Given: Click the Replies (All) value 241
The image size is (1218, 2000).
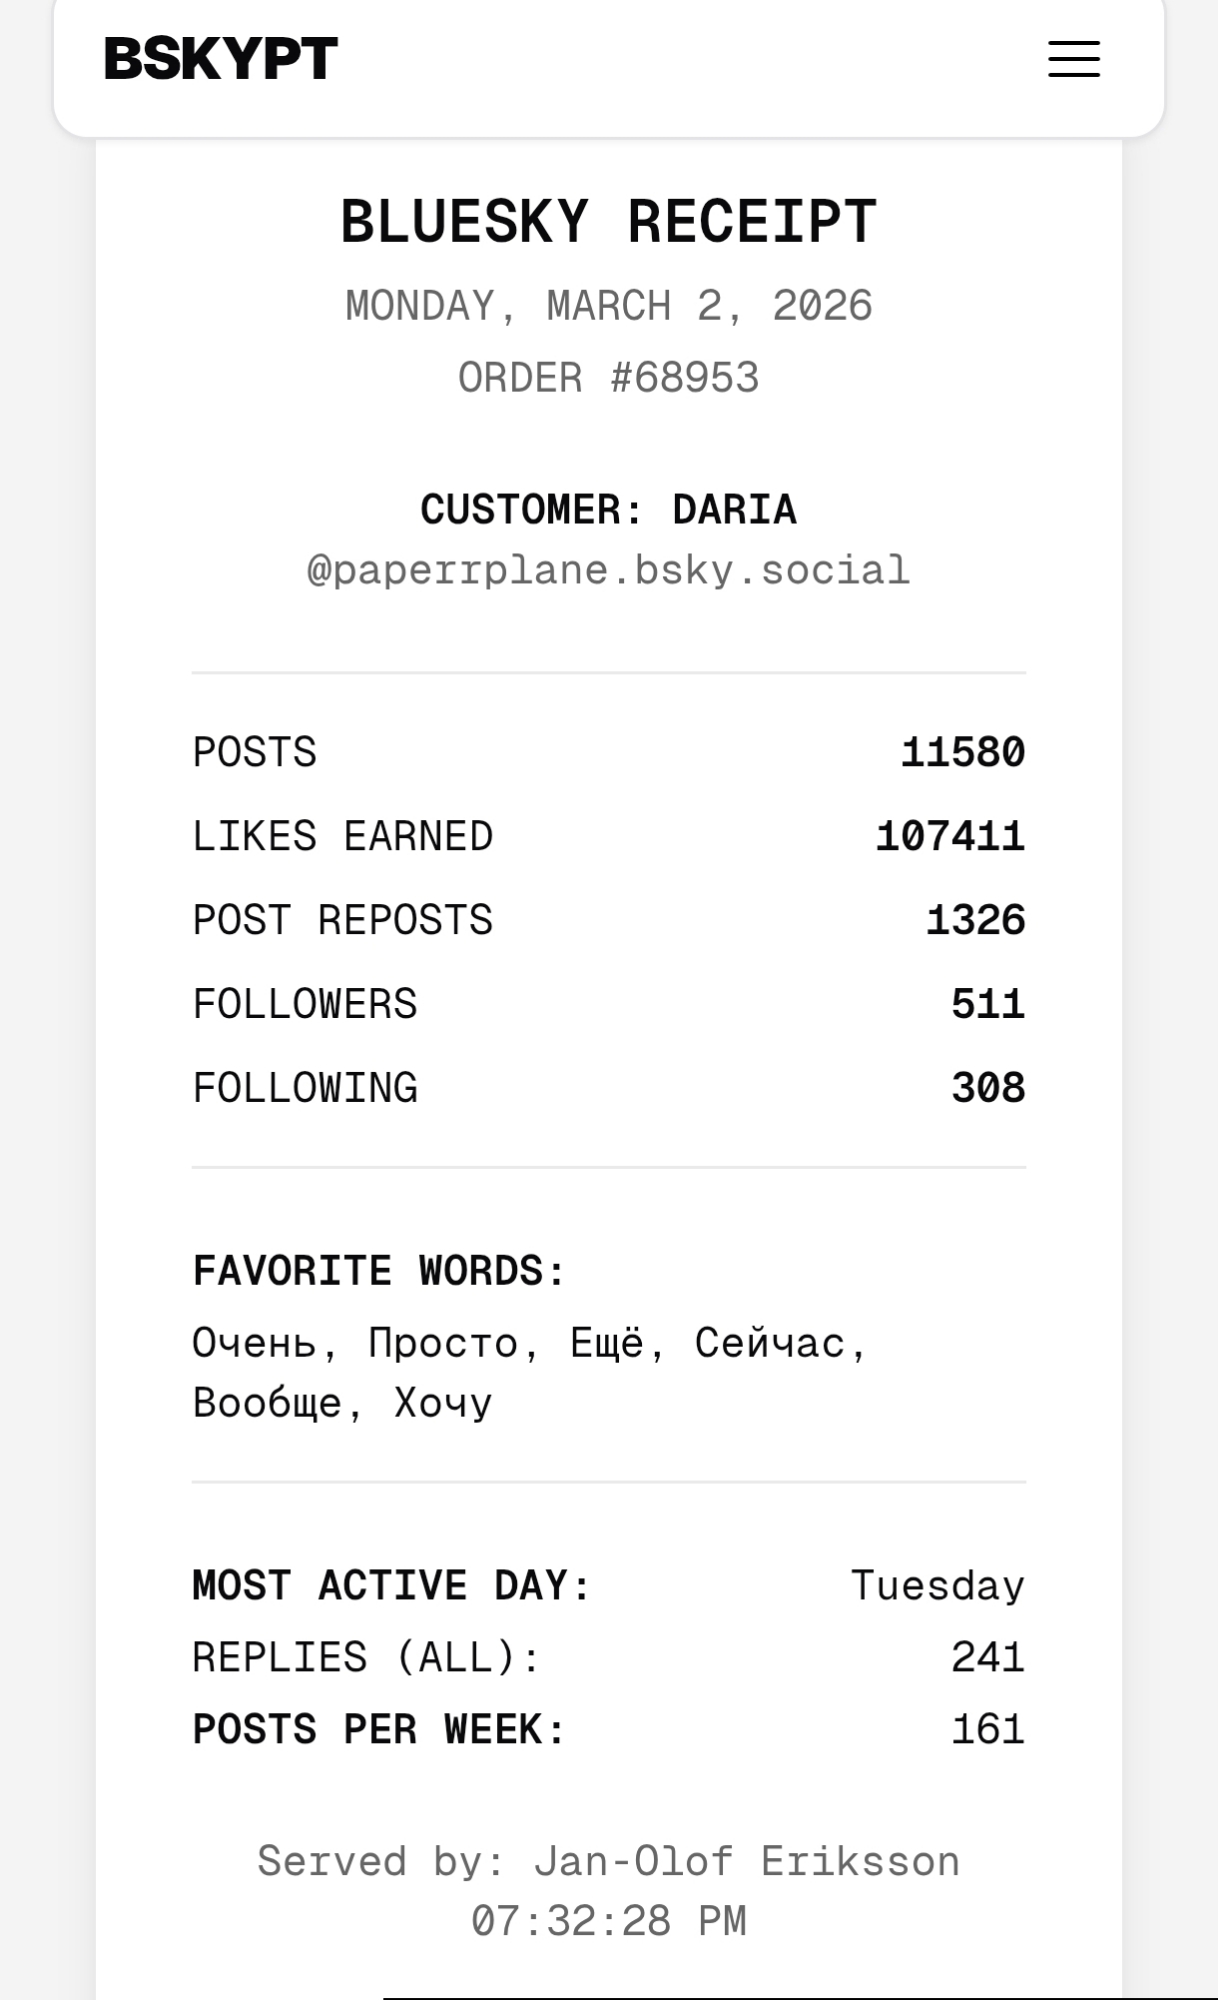Looking at the screenshot, I should 987,1658.
